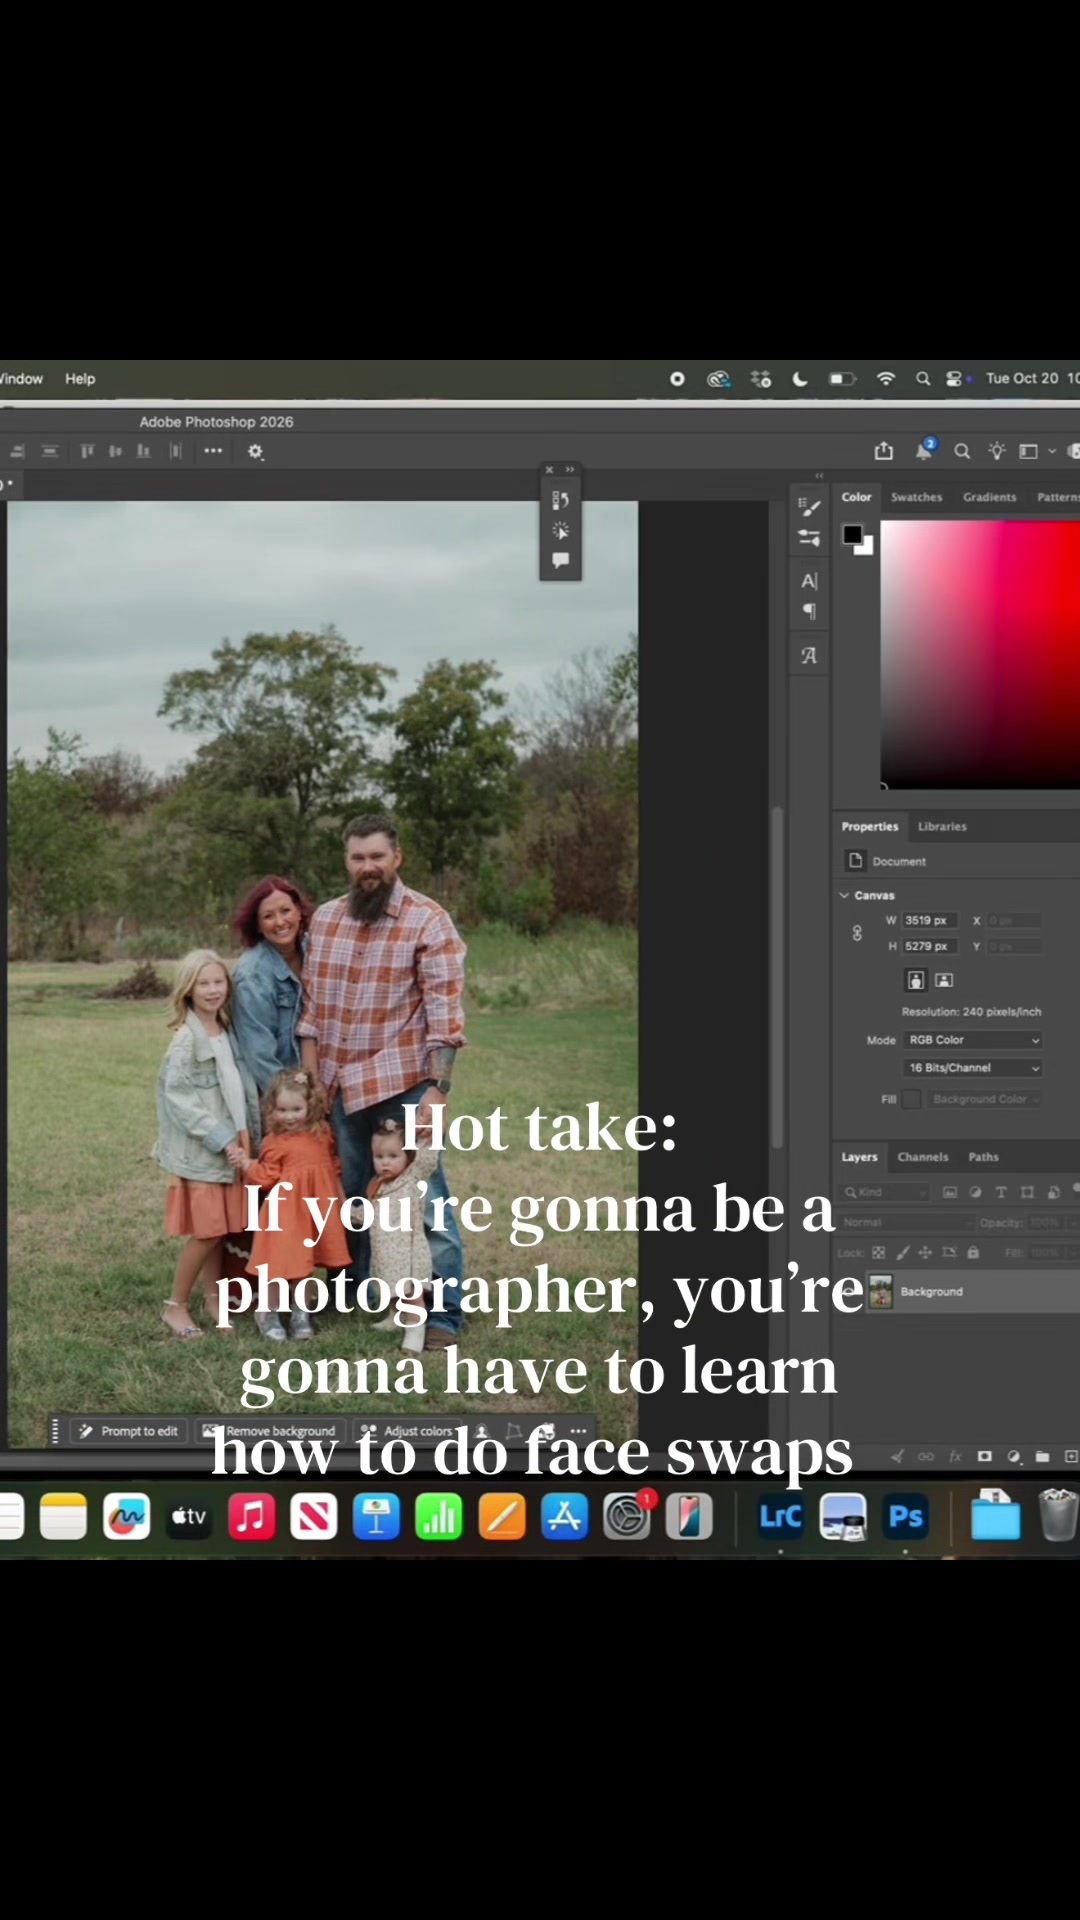This screenshot has height=1920, width=1080.
Task: Create a new layer with the plus icon
Action: 1071,1456
